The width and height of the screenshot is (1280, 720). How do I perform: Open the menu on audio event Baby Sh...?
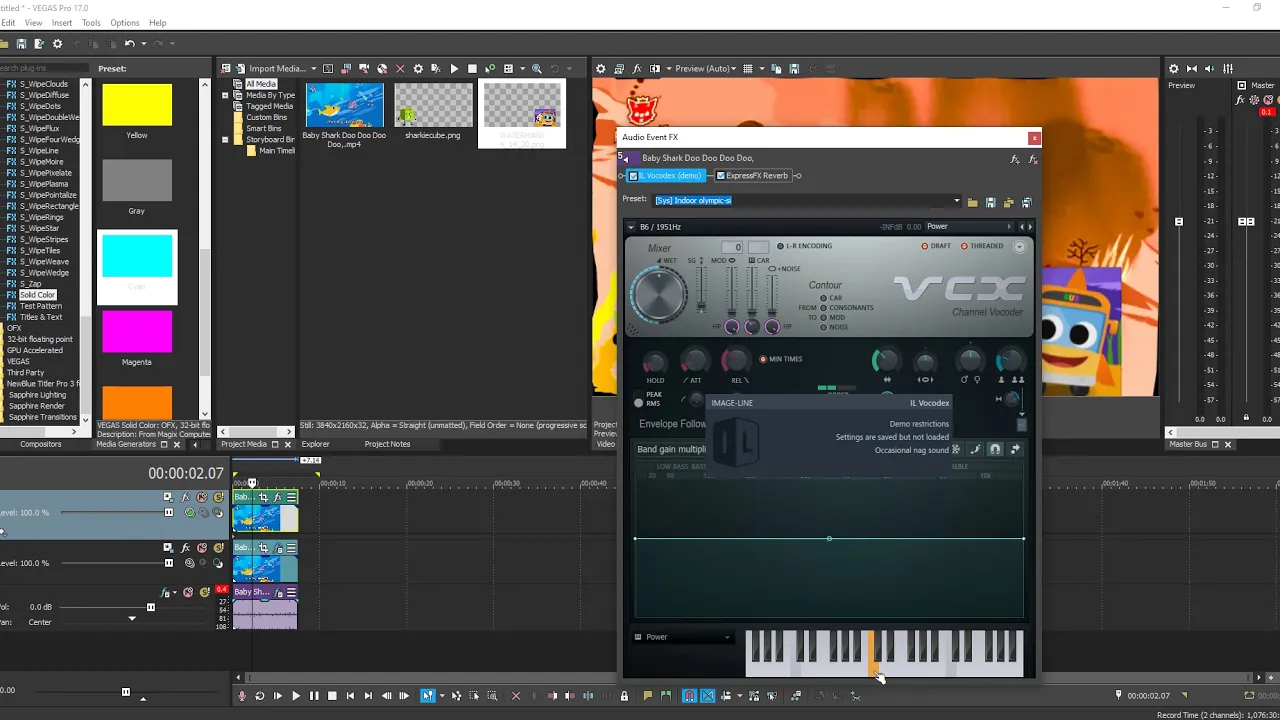(x=291, y=592)
